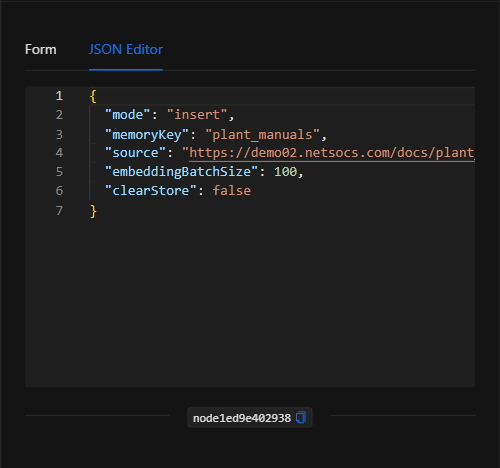Place cursor on "mode" key
Viewport: 500px width, 468px height.
tap(128, 115)
